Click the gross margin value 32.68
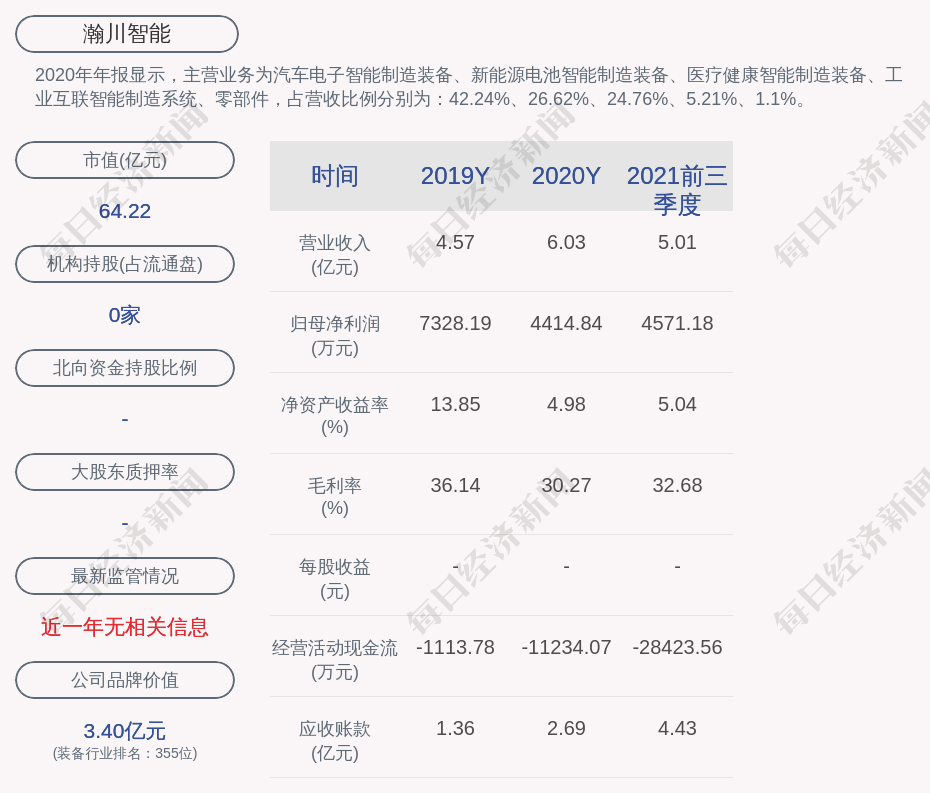This screenshot has width=930, height=793. (677, 485)
